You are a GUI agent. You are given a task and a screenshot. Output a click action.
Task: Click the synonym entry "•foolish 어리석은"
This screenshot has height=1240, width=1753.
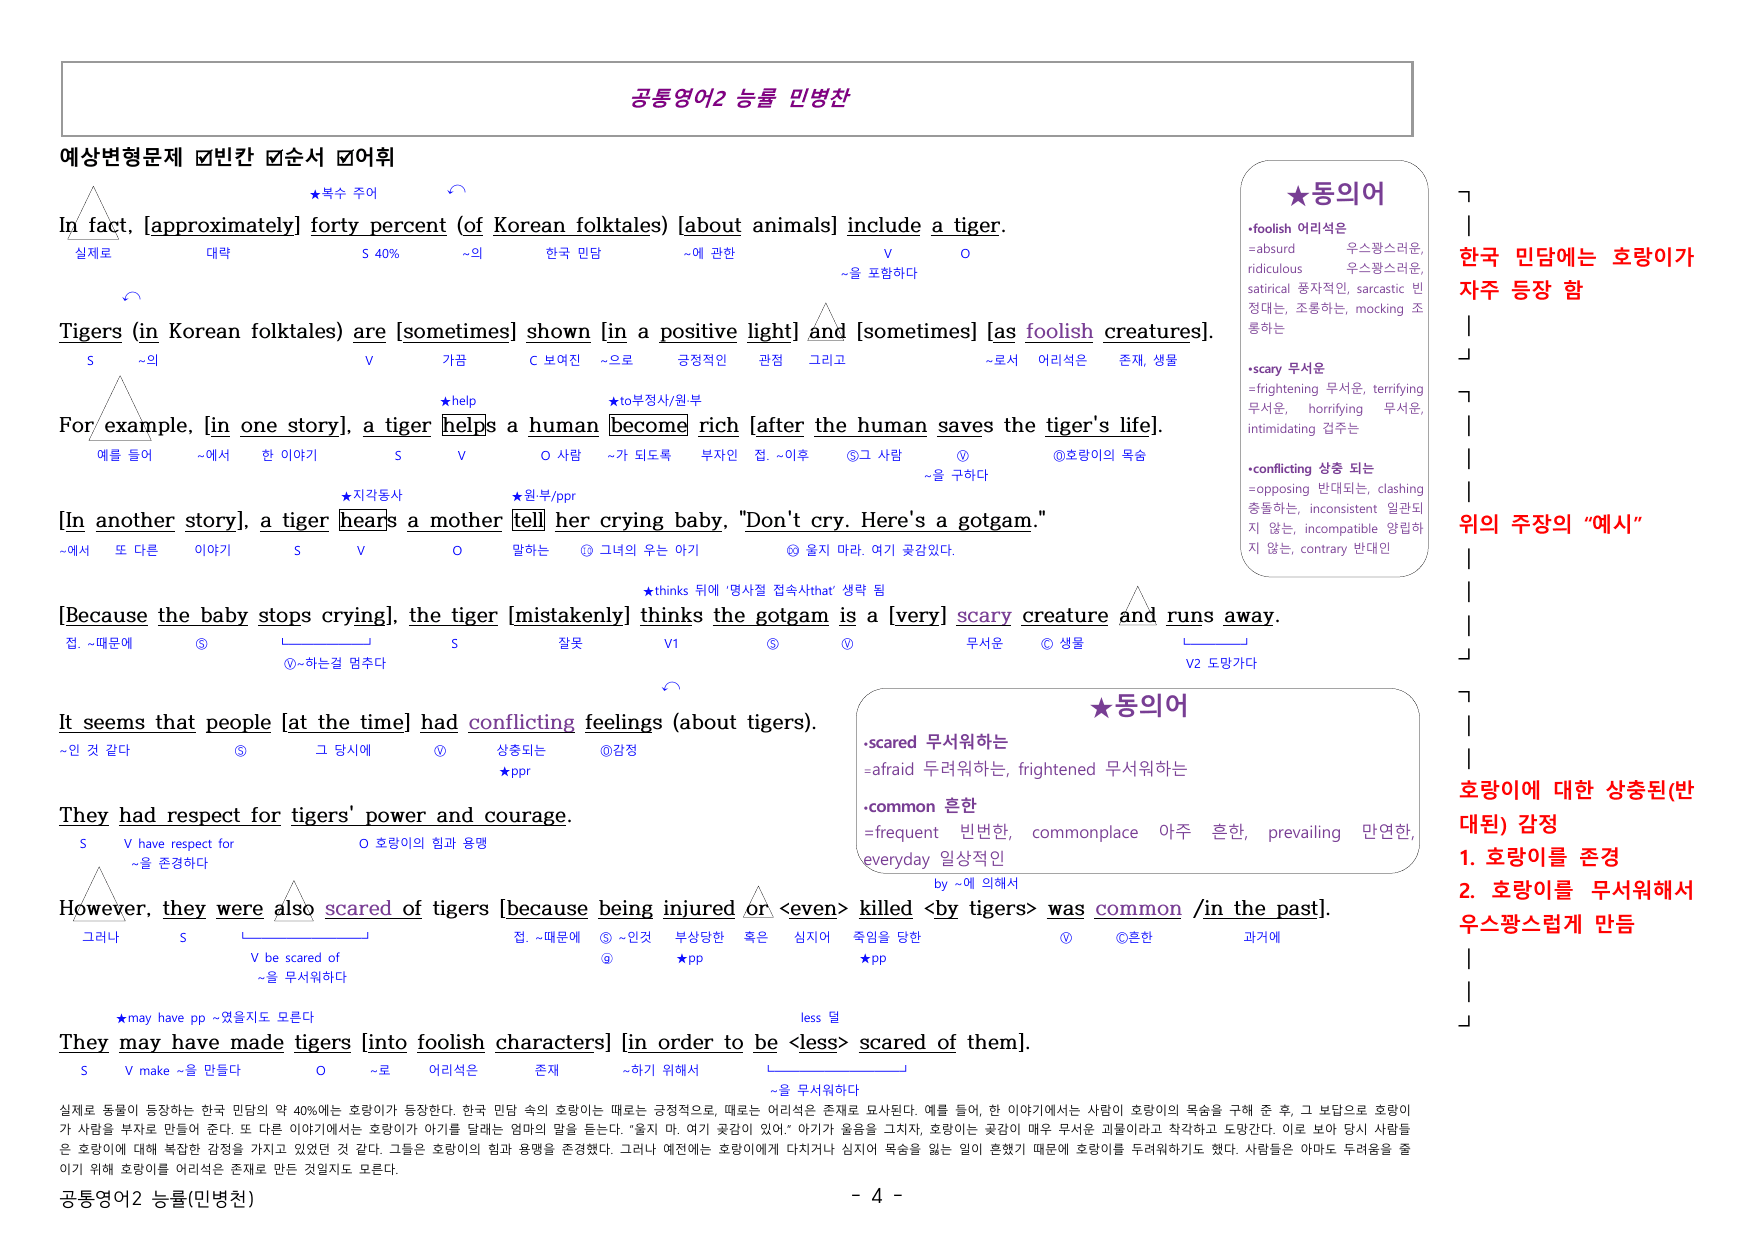point(1297,228)
